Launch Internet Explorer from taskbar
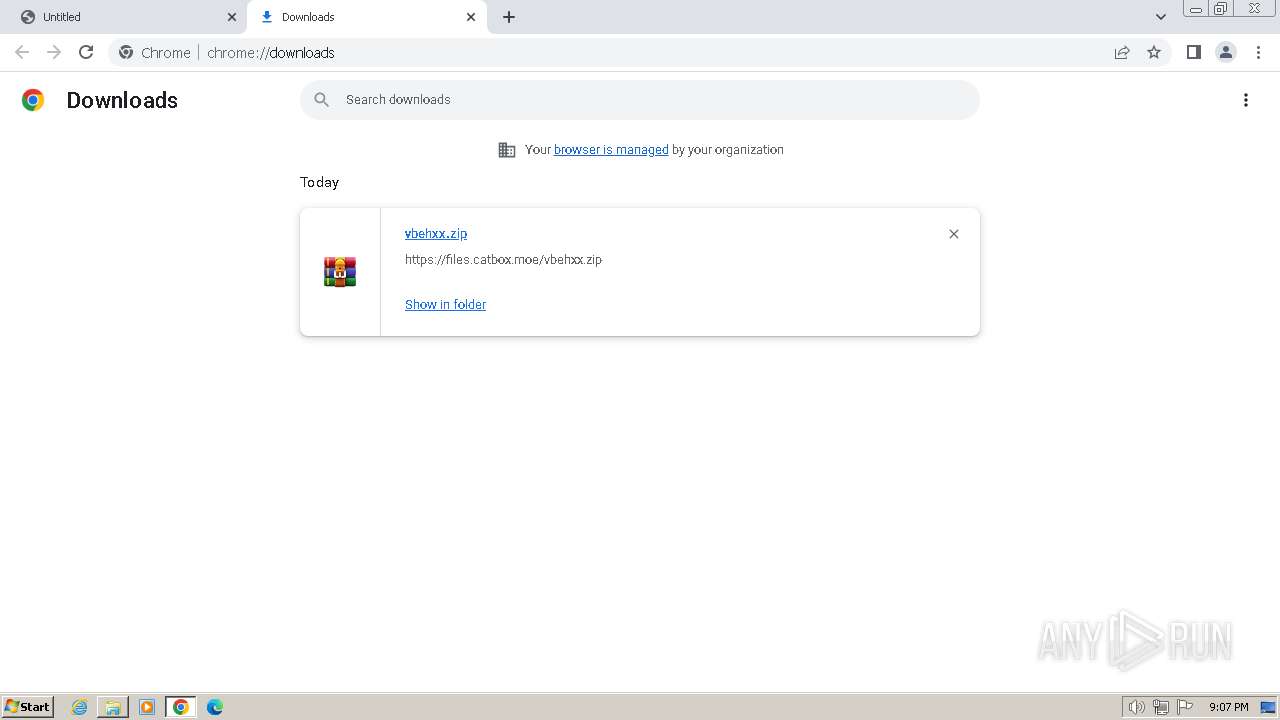Viewport: 1280px width, 720px height. (80, 707)
